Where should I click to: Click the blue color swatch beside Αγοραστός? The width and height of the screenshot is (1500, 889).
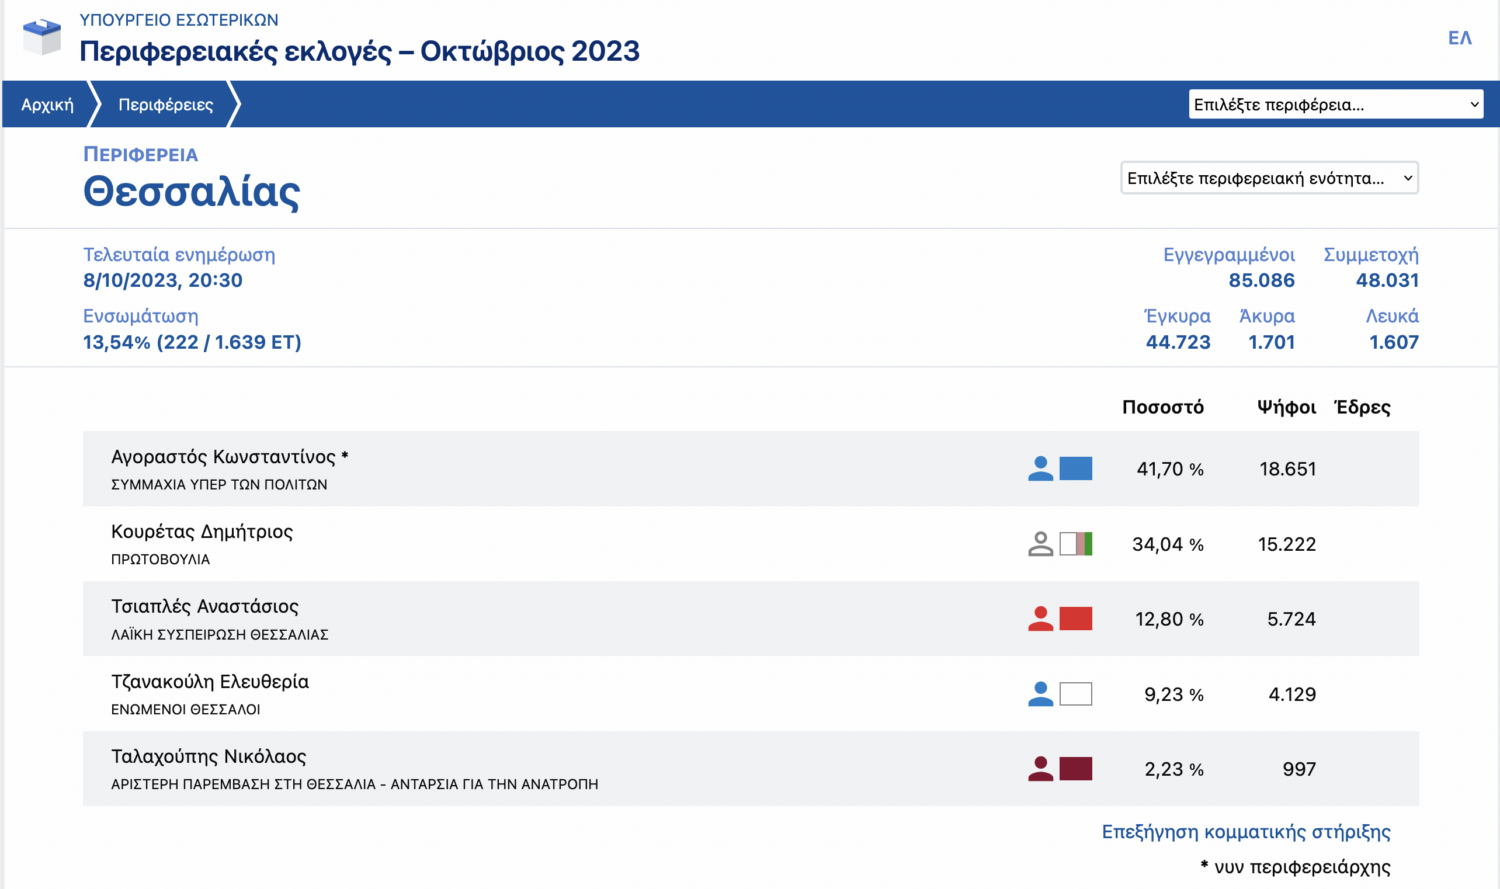[1076, 469]
